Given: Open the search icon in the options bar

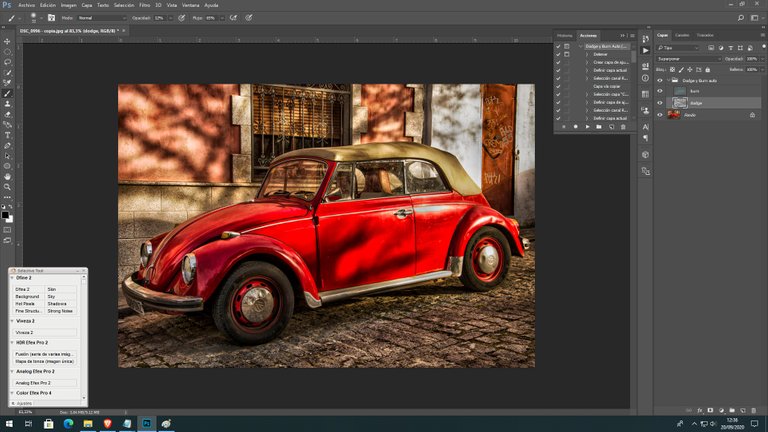Looking at the screenshot, I should [741, 18].
